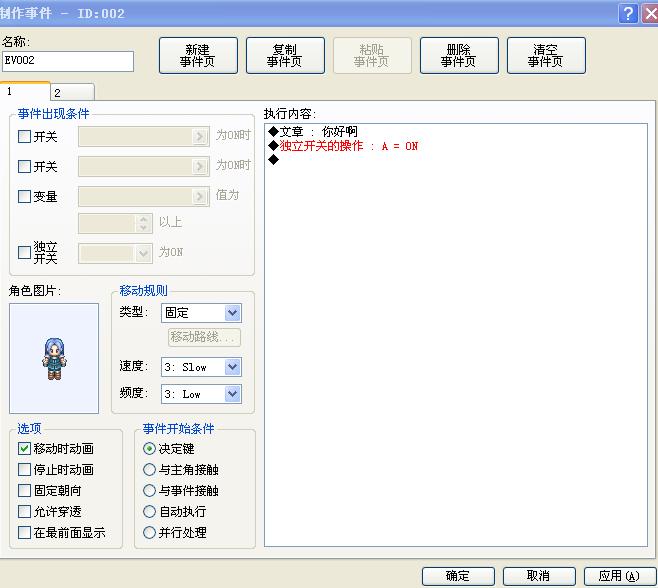Click the 应用(A) button
Viewport: 658px width, 588px height.
coord(620,576)
